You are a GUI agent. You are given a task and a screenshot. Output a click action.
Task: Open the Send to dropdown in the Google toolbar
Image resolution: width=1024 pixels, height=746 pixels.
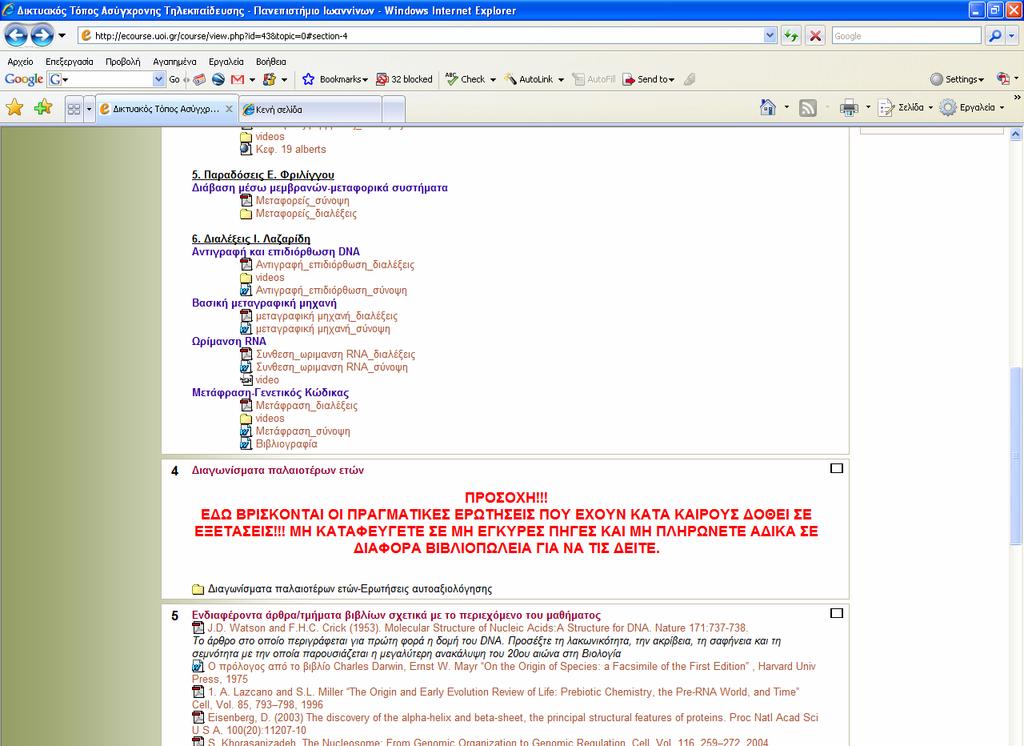pos(671,80)
